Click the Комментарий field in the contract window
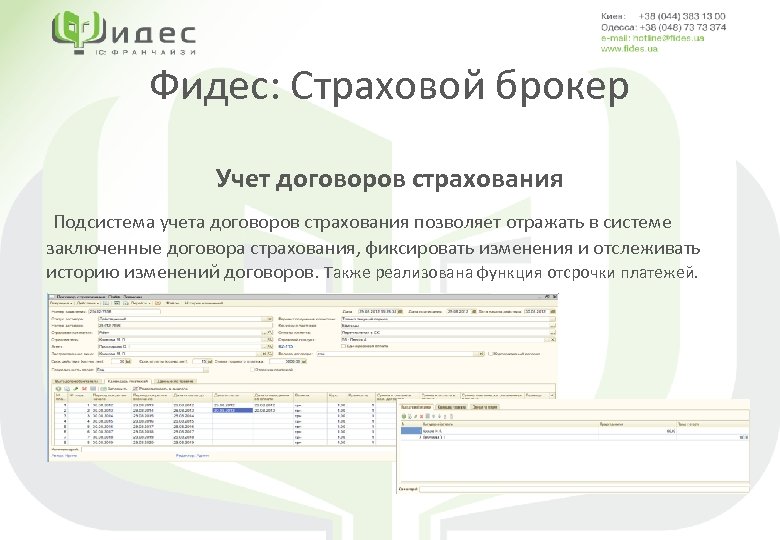This screenshot has height=540, width=780. [x=239, y=449]
